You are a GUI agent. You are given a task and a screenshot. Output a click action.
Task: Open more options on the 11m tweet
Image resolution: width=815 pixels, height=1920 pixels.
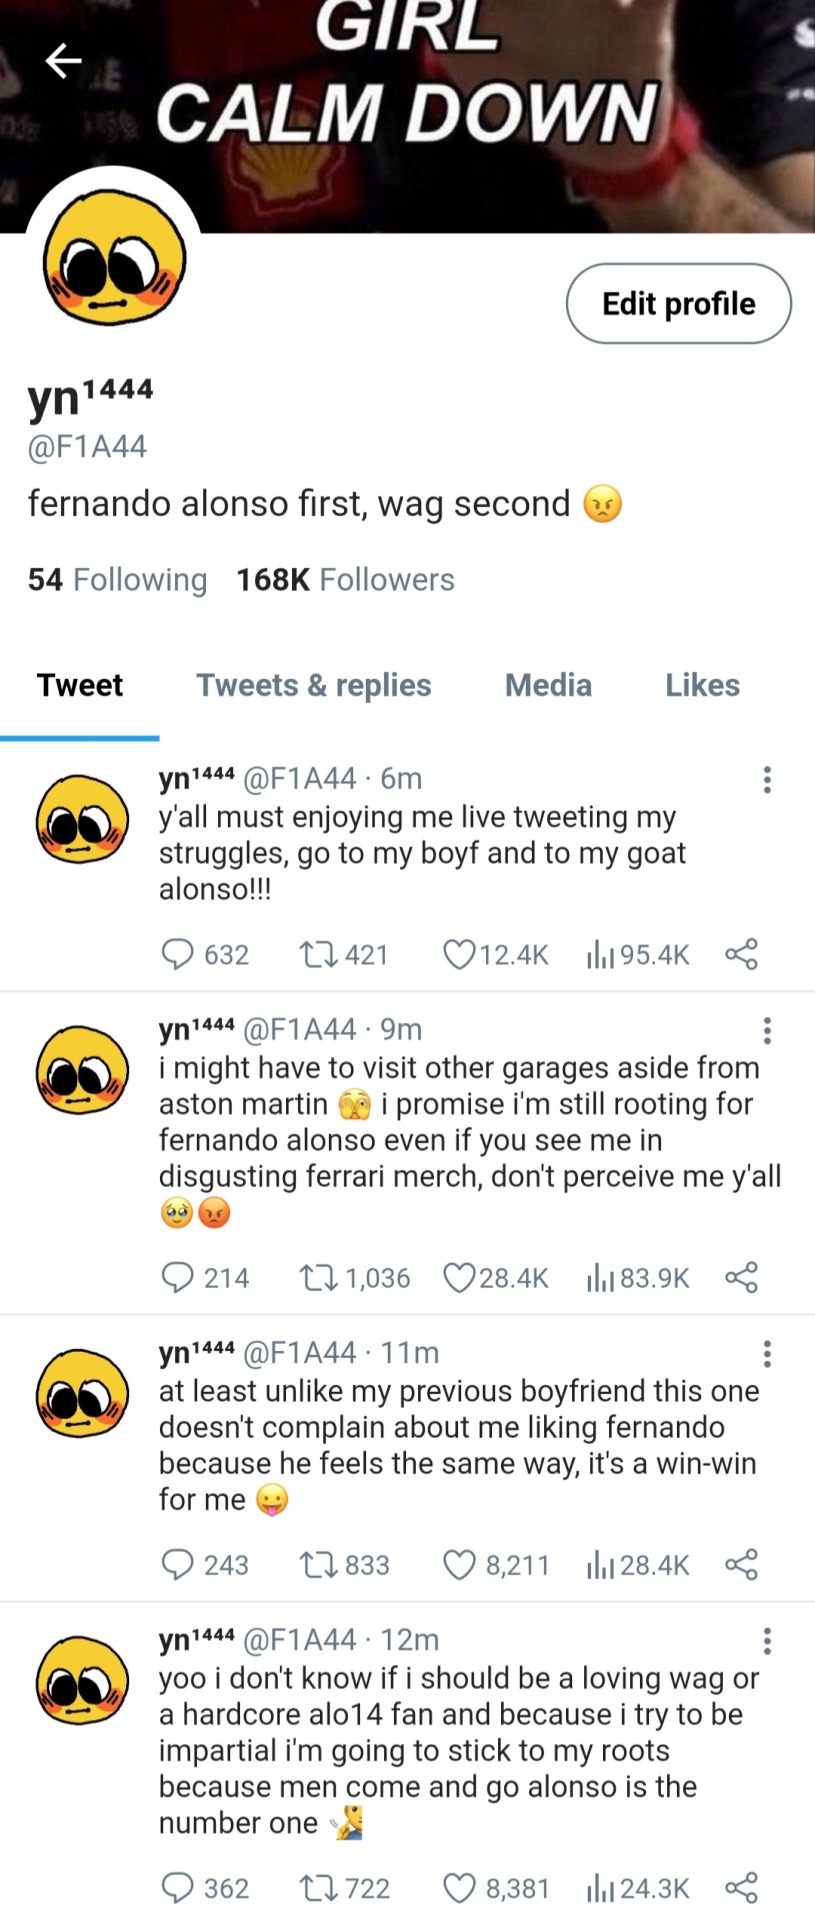coord(767,1354)
